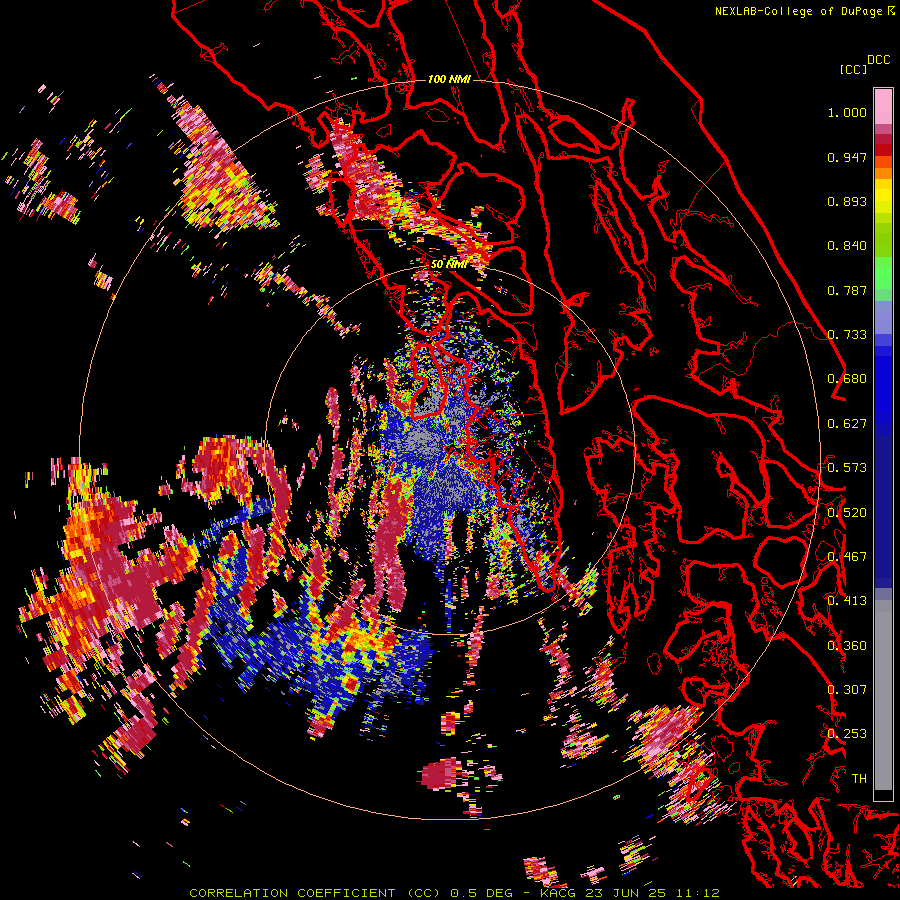Select the 1.000 legend value

point(847,112)
